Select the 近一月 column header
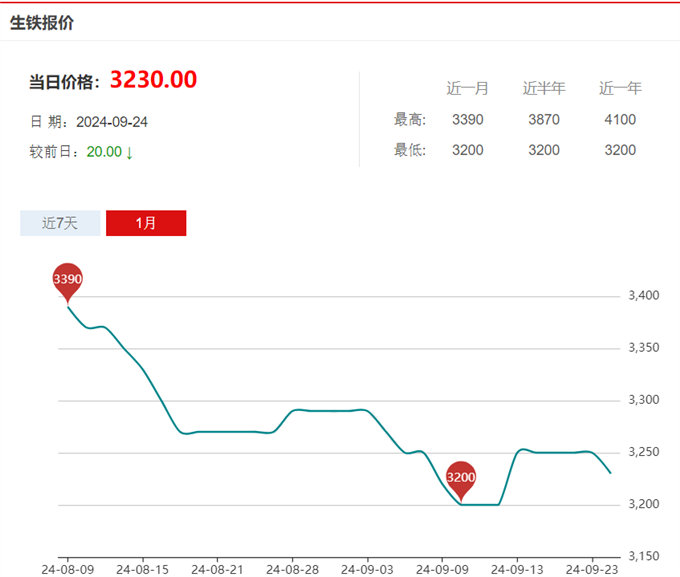The image size is (680, 577). (x=467, y=88)
